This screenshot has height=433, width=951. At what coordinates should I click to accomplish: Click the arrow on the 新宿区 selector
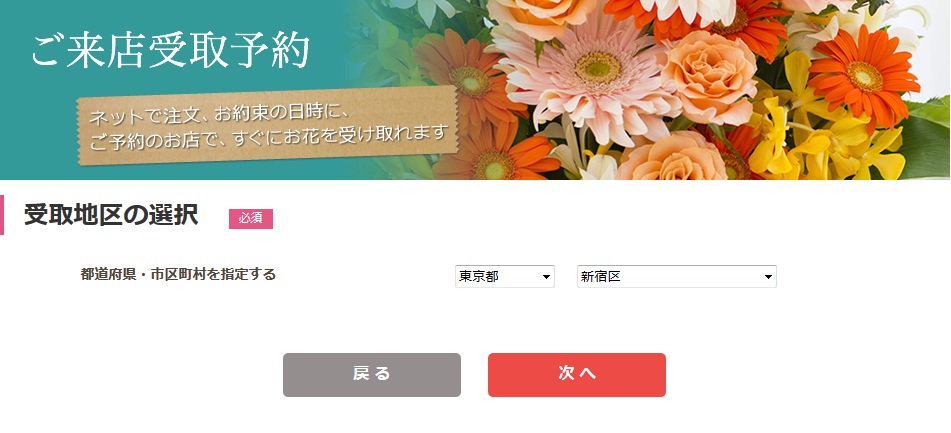[x=768, y=277]
